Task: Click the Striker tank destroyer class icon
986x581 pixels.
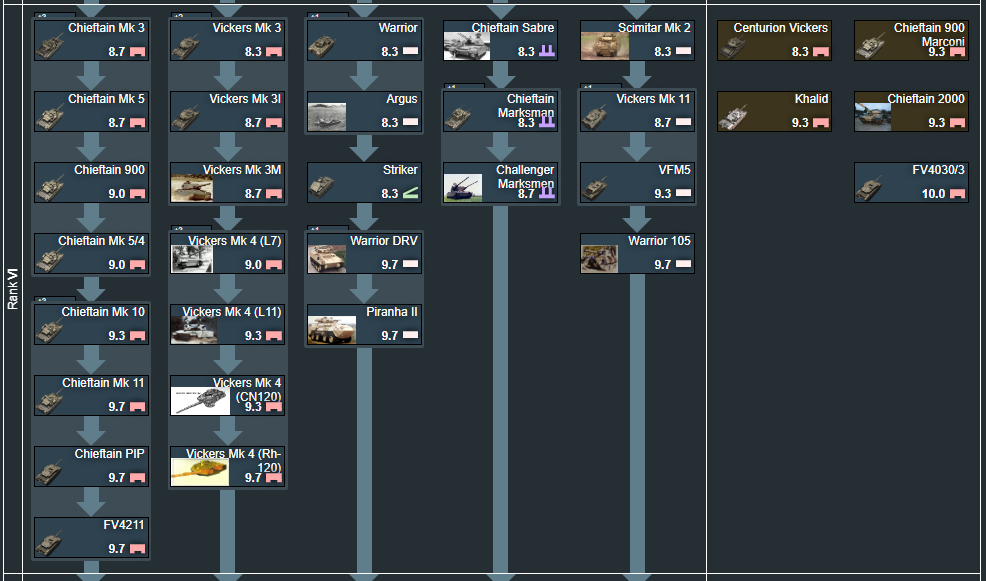Action: click(410, 194)
